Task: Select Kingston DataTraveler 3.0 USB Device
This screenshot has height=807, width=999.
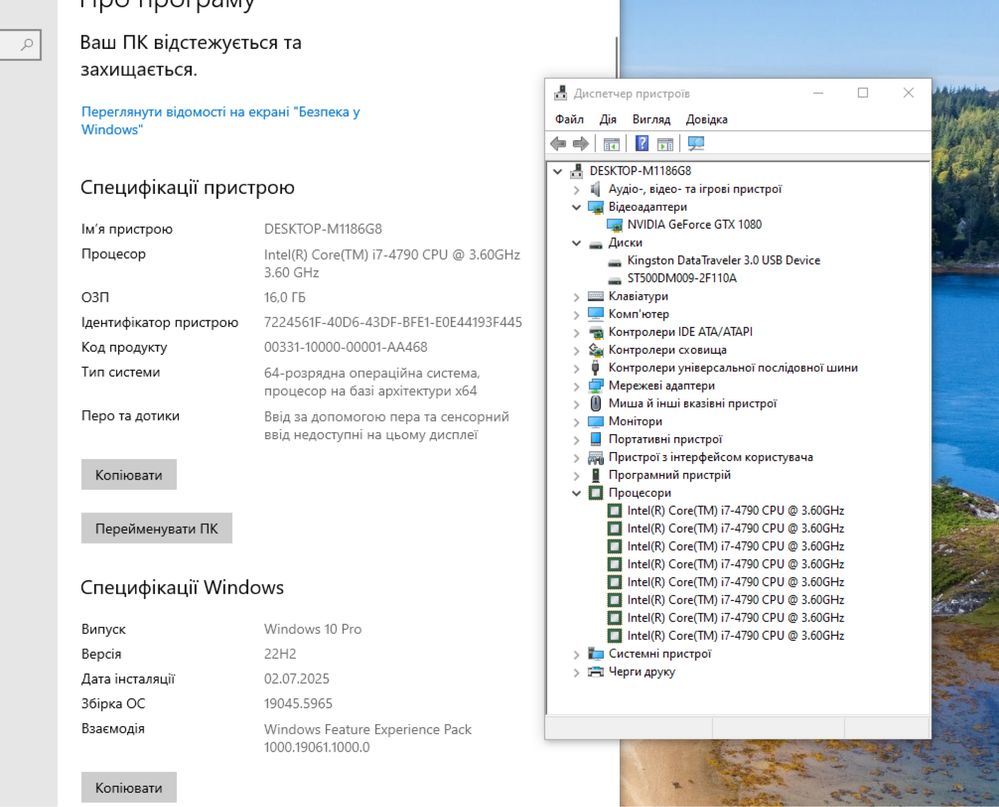Action: tap(724, 260)
